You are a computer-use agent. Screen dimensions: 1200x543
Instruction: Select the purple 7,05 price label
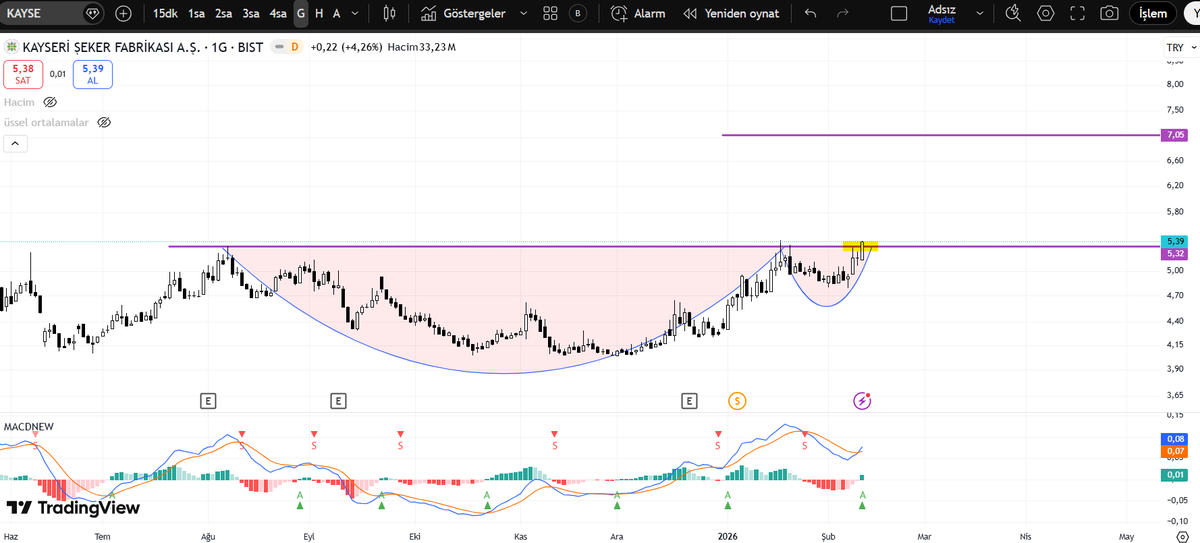coord(1174,135)
